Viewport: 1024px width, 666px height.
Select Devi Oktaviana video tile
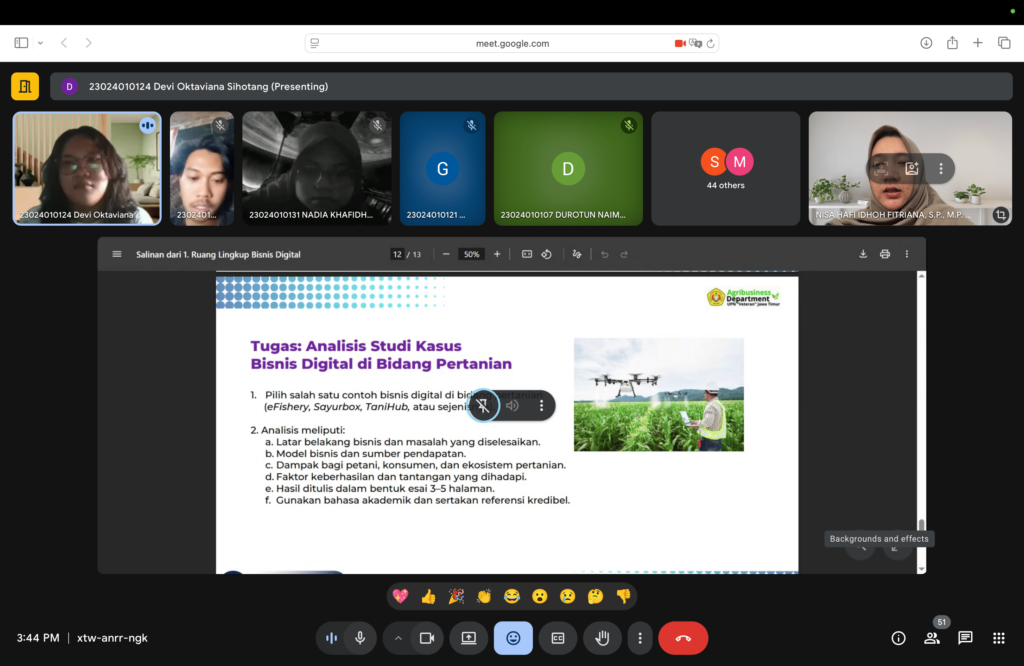point(87,168)
